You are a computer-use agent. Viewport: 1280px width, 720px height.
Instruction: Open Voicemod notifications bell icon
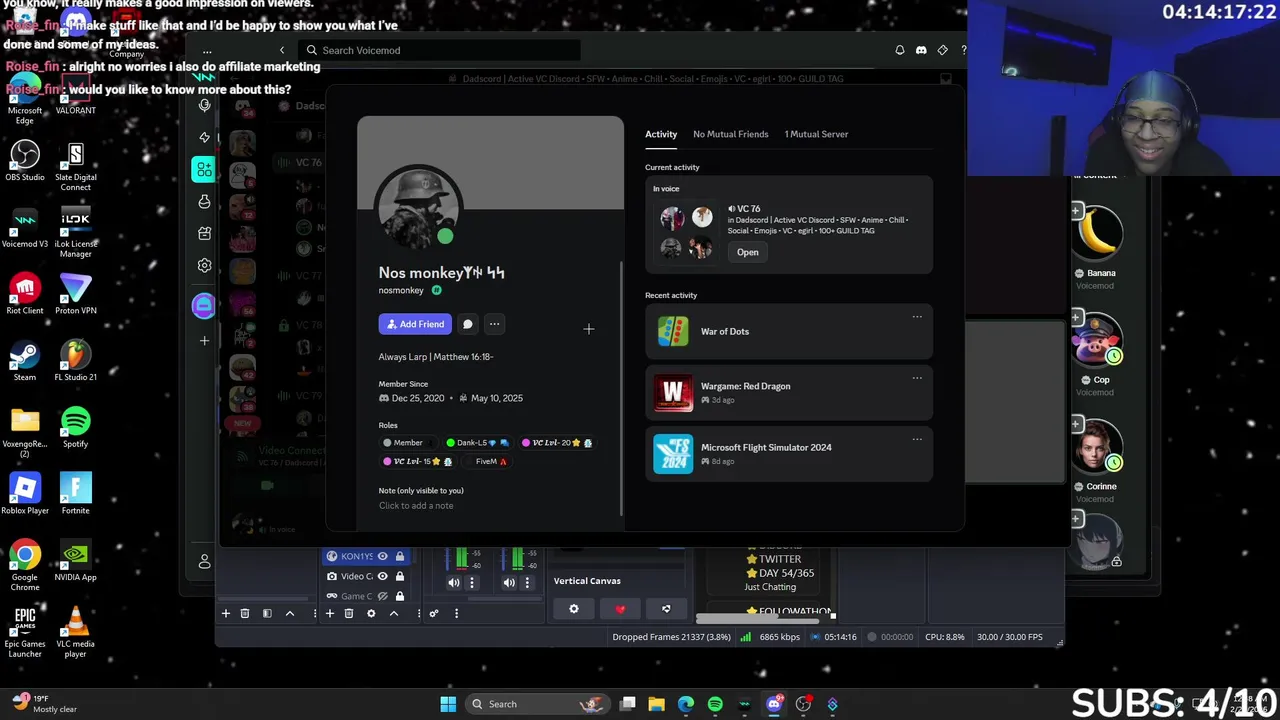[899, 50]
